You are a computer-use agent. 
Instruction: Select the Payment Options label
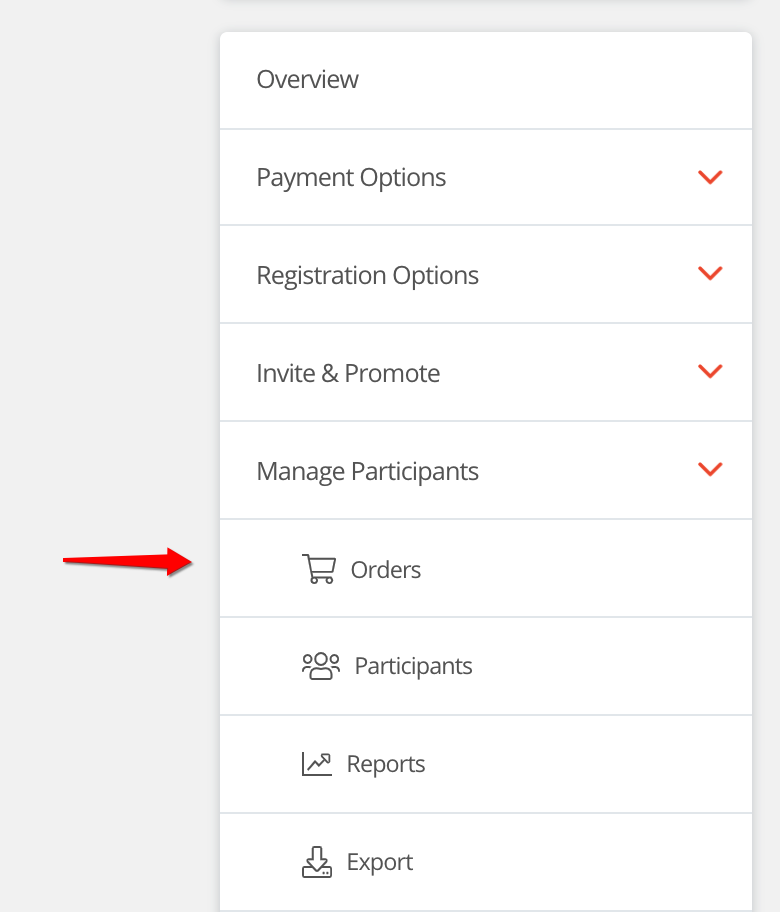[351, 178]
